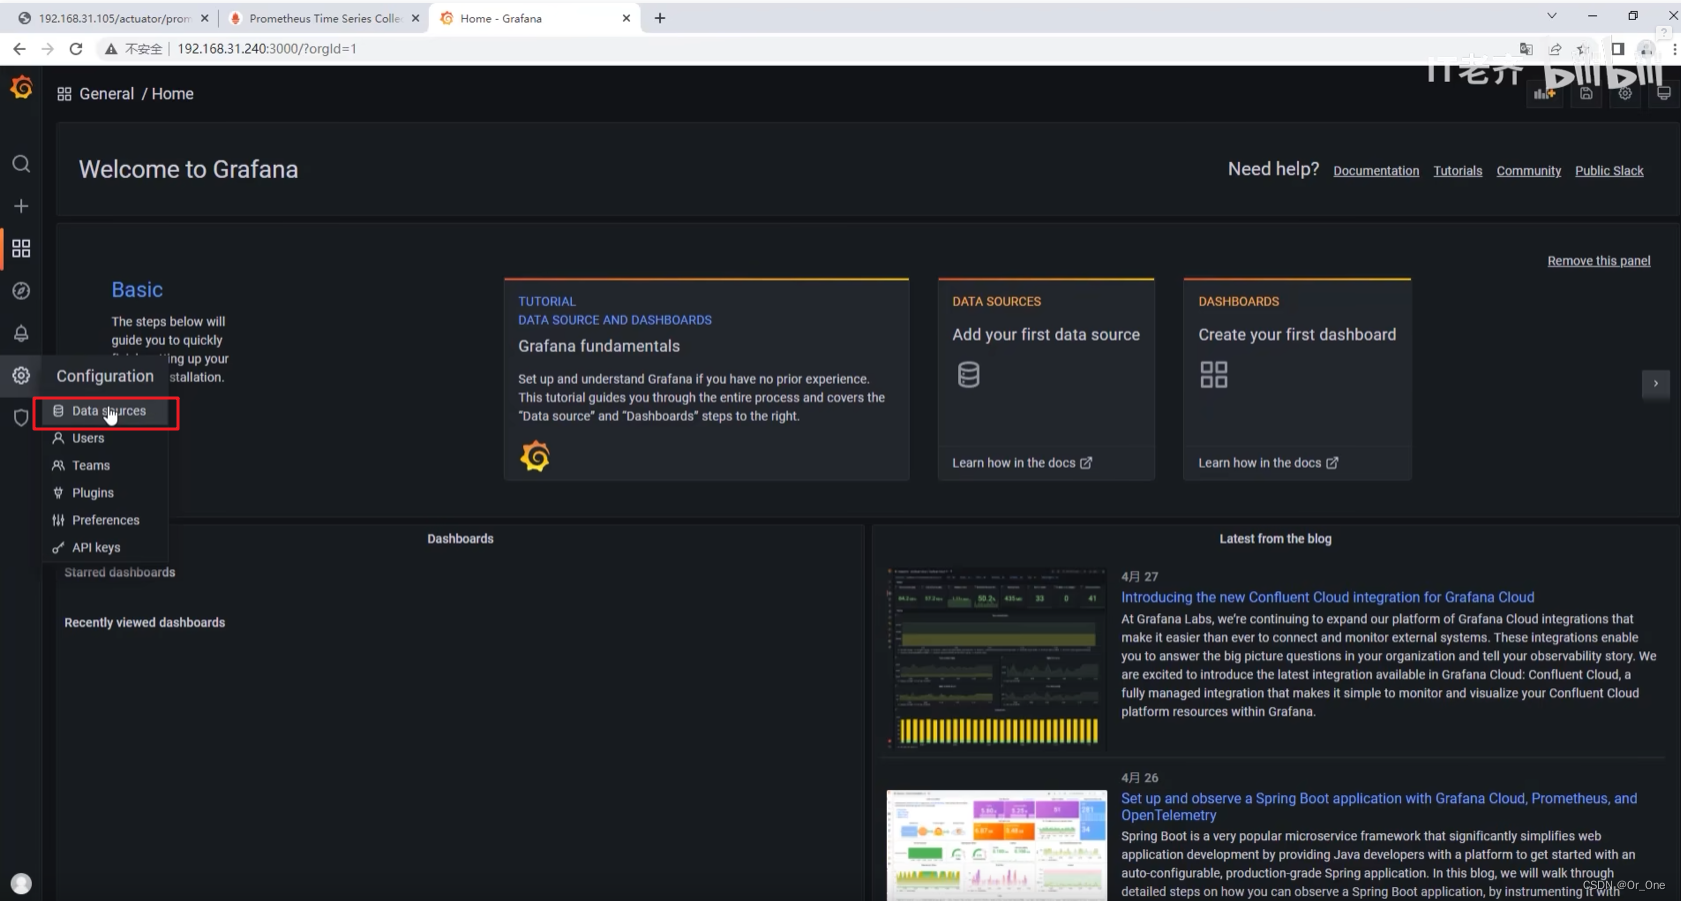Open the Alerting bell icon
This screenshot has width=1681, height=901.
click(x=21, y=333)
